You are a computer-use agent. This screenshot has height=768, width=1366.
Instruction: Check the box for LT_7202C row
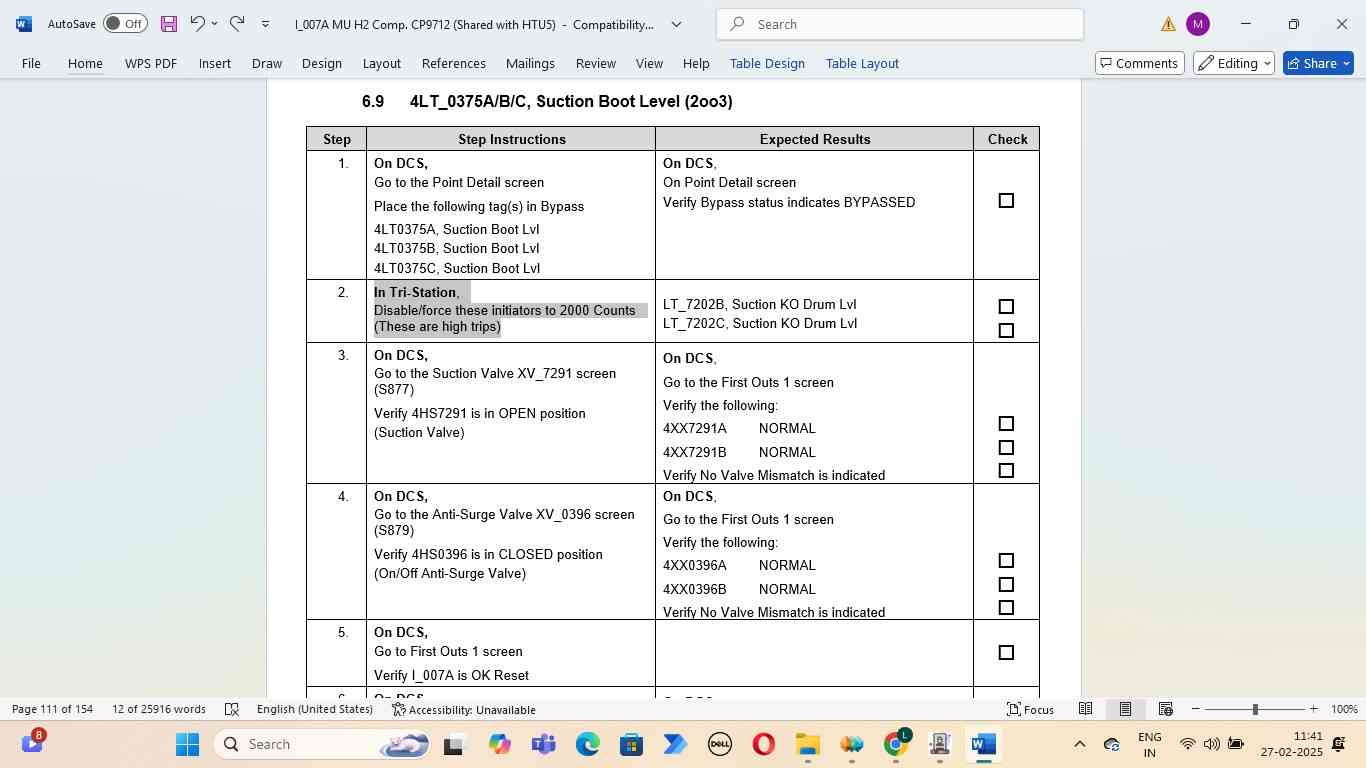1006,331
